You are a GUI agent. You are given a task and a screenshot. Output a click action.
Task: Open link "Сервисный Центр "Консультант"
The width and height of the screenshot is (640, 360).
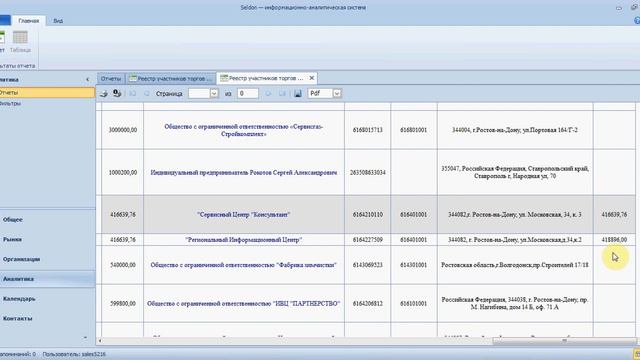click(x=244, y=214)
